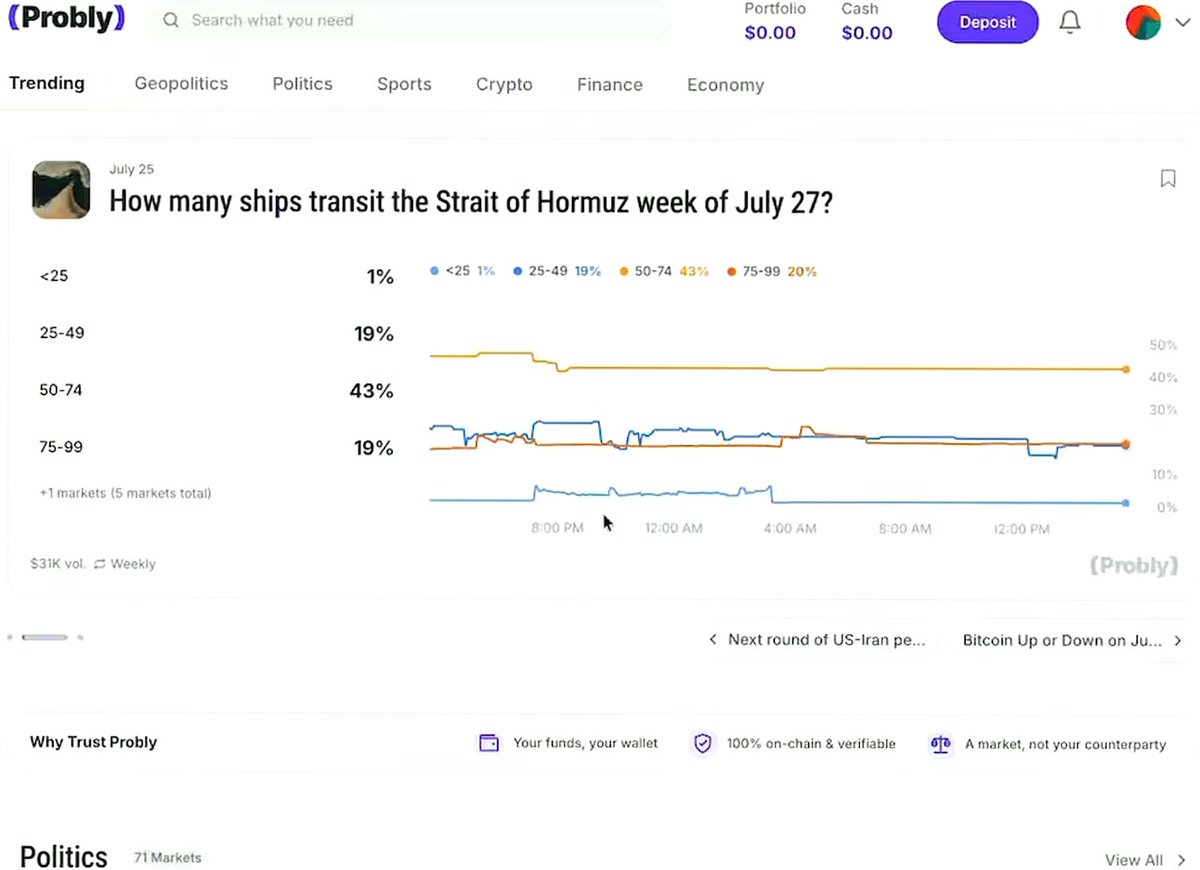Click the Deposit button
Viewport: 1200px width, 870px height.
[x=987, y=22]
